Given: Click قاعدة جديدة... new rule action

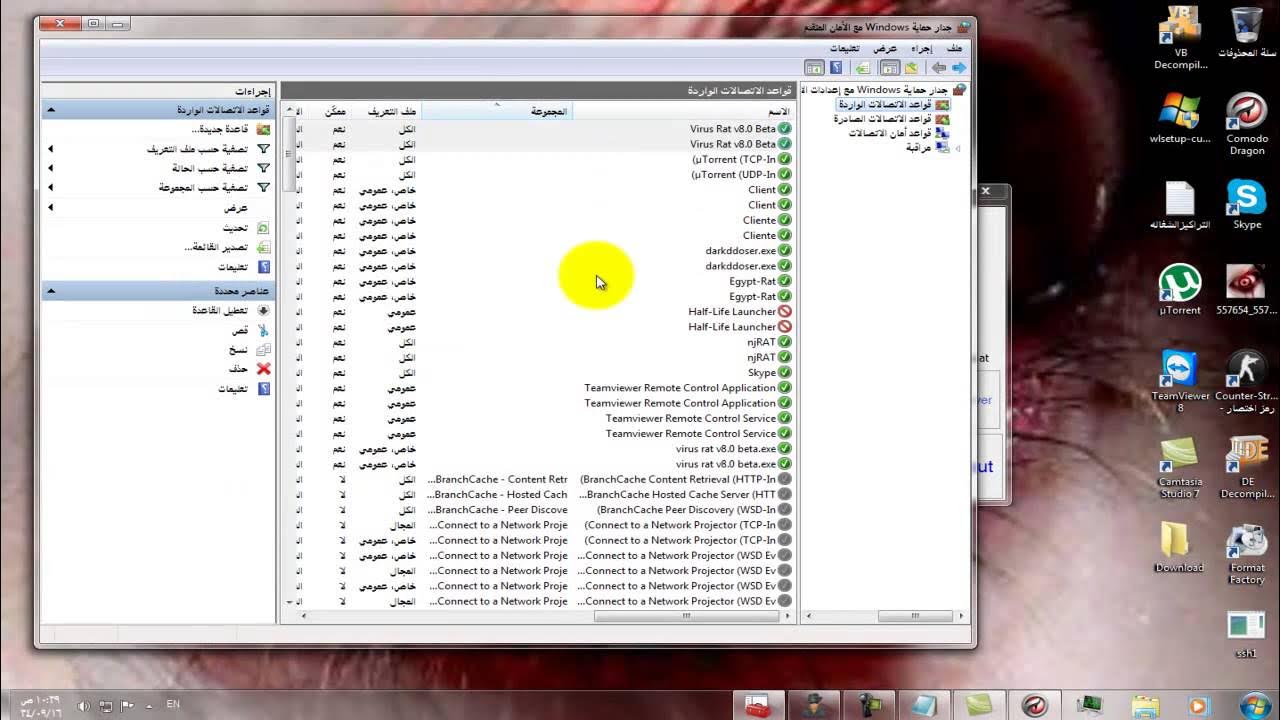Looking at the screenshot, I should 230,129.
